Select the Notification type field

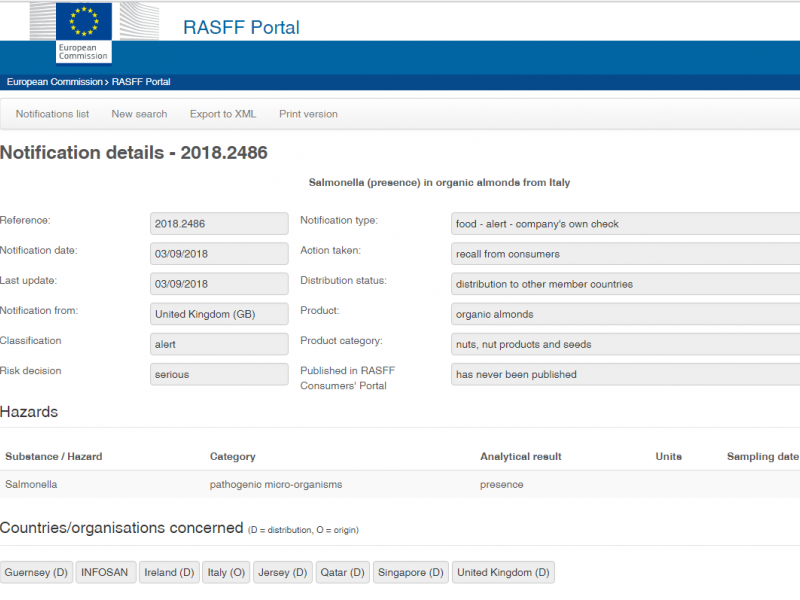pyautogui.click(x=625, y=224)
